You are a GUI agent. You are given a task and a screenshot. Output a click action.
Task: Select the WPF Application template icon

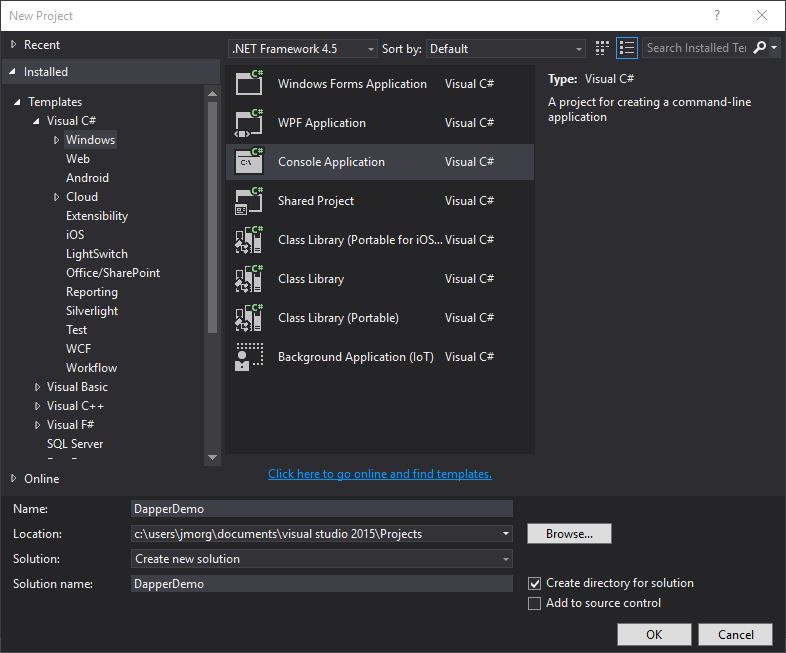(249, 123)
